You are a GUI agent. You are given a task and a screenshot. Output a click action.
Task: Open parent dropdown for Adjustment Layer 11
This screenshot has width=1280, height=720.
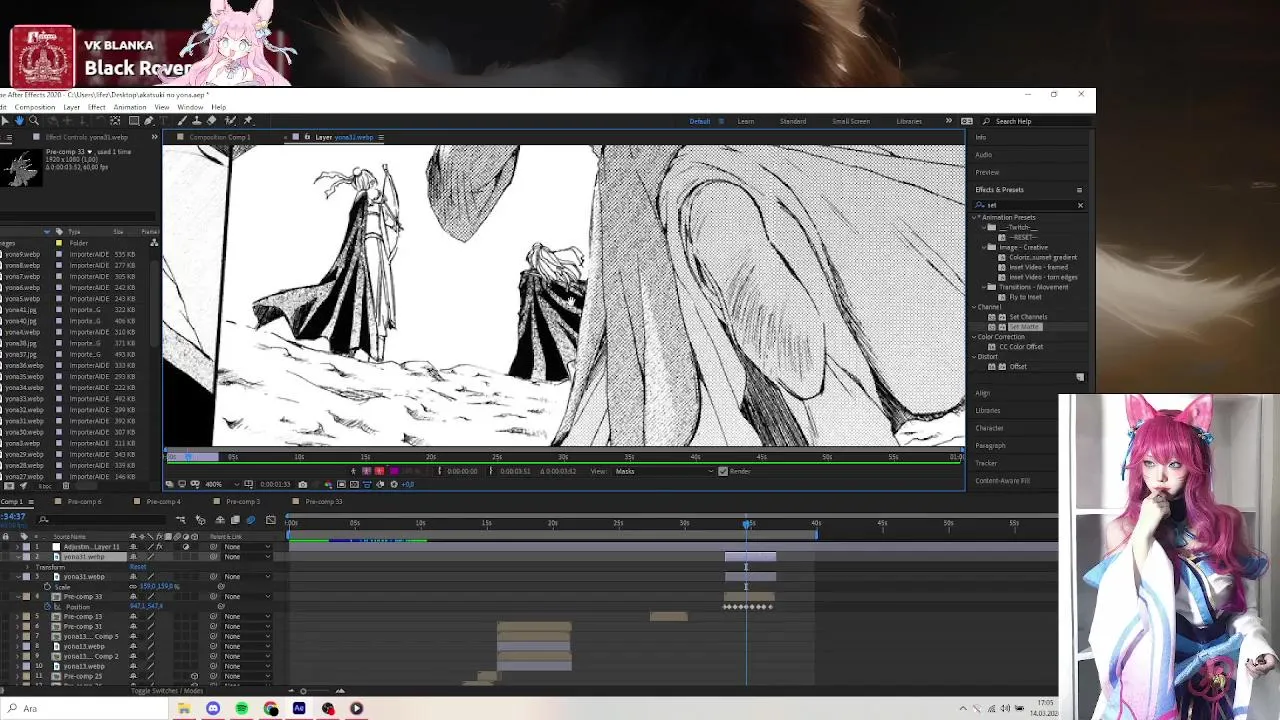point(246,547)
